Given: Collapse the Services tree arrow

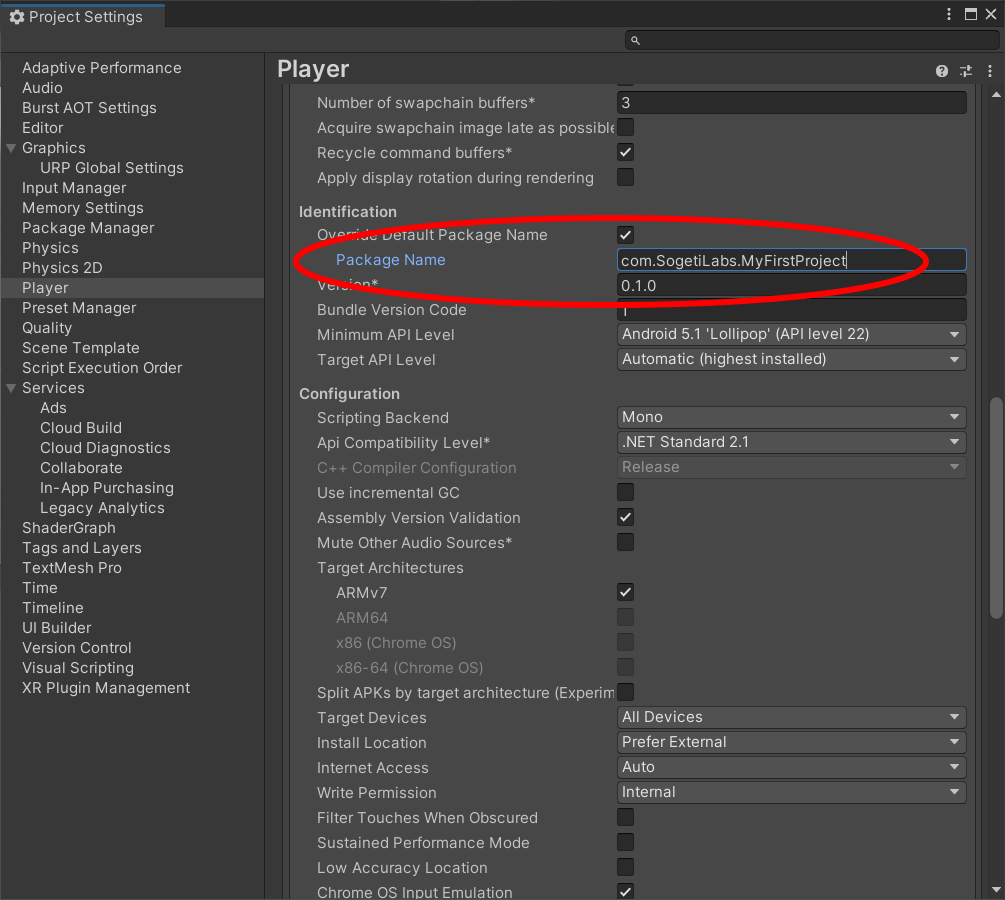Looking at the screenshot, I should tap(11, 388).
